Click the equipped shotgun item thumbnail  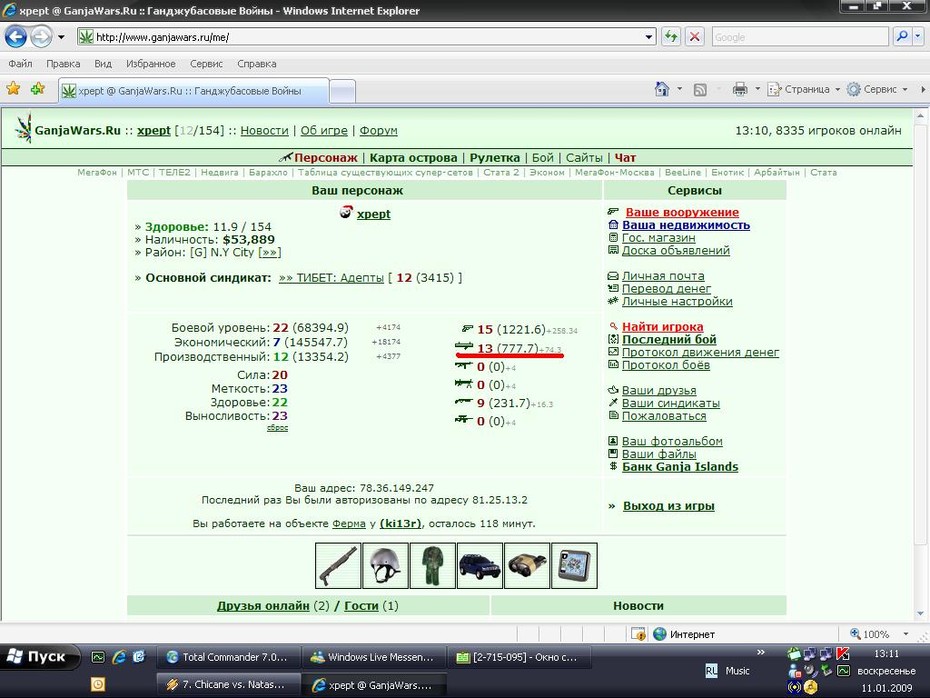[337, 565]
